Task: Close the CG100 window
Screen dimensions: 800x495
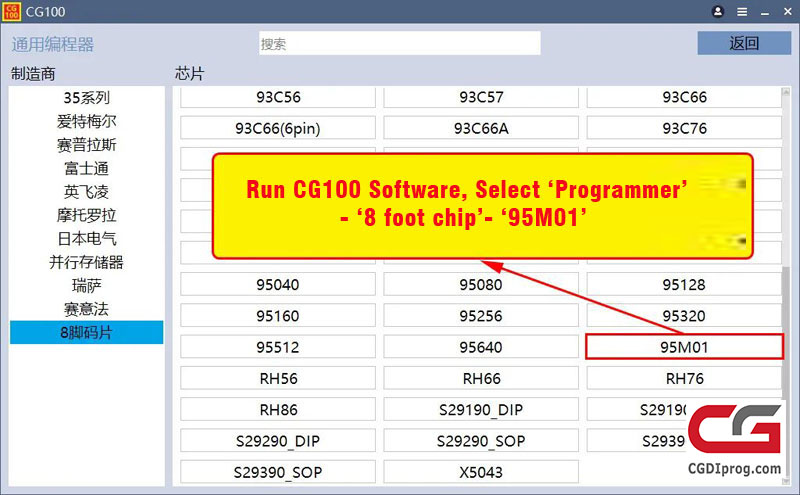Action: (x=787, y=11)
